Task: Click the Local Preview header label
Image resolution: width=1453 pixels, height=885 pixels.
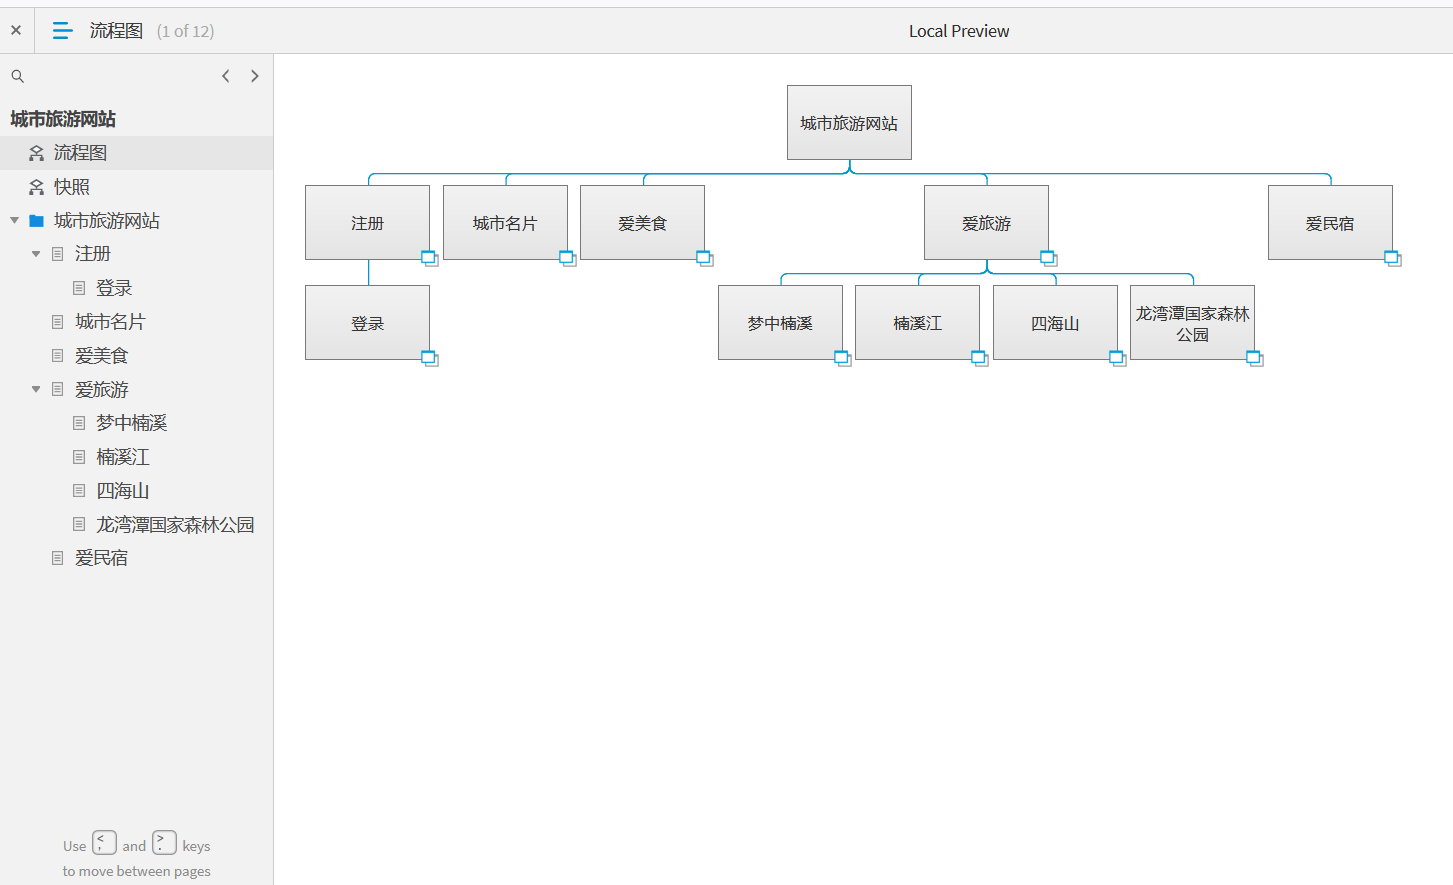Action: (959, 31)
